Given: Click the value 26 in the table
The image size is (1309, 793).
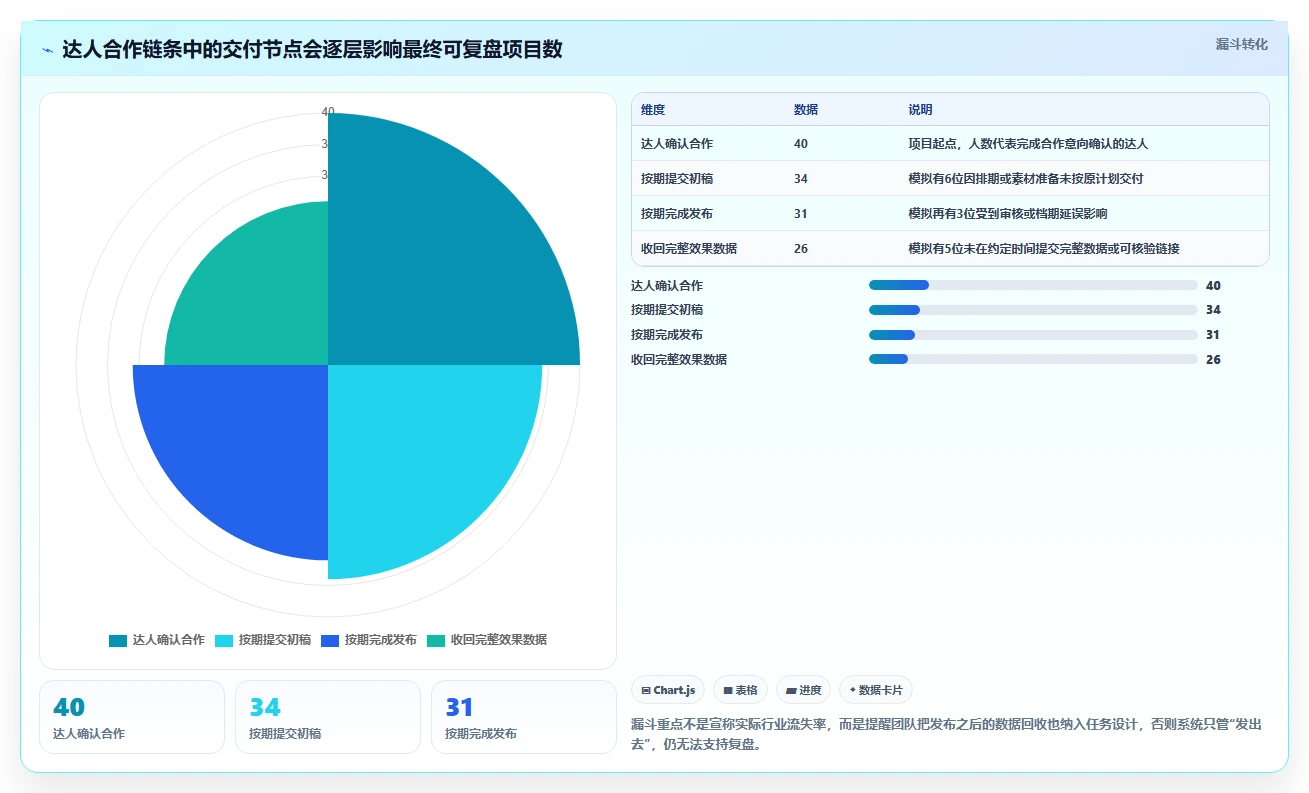Looking at the screenshot, I should (801, 249).
